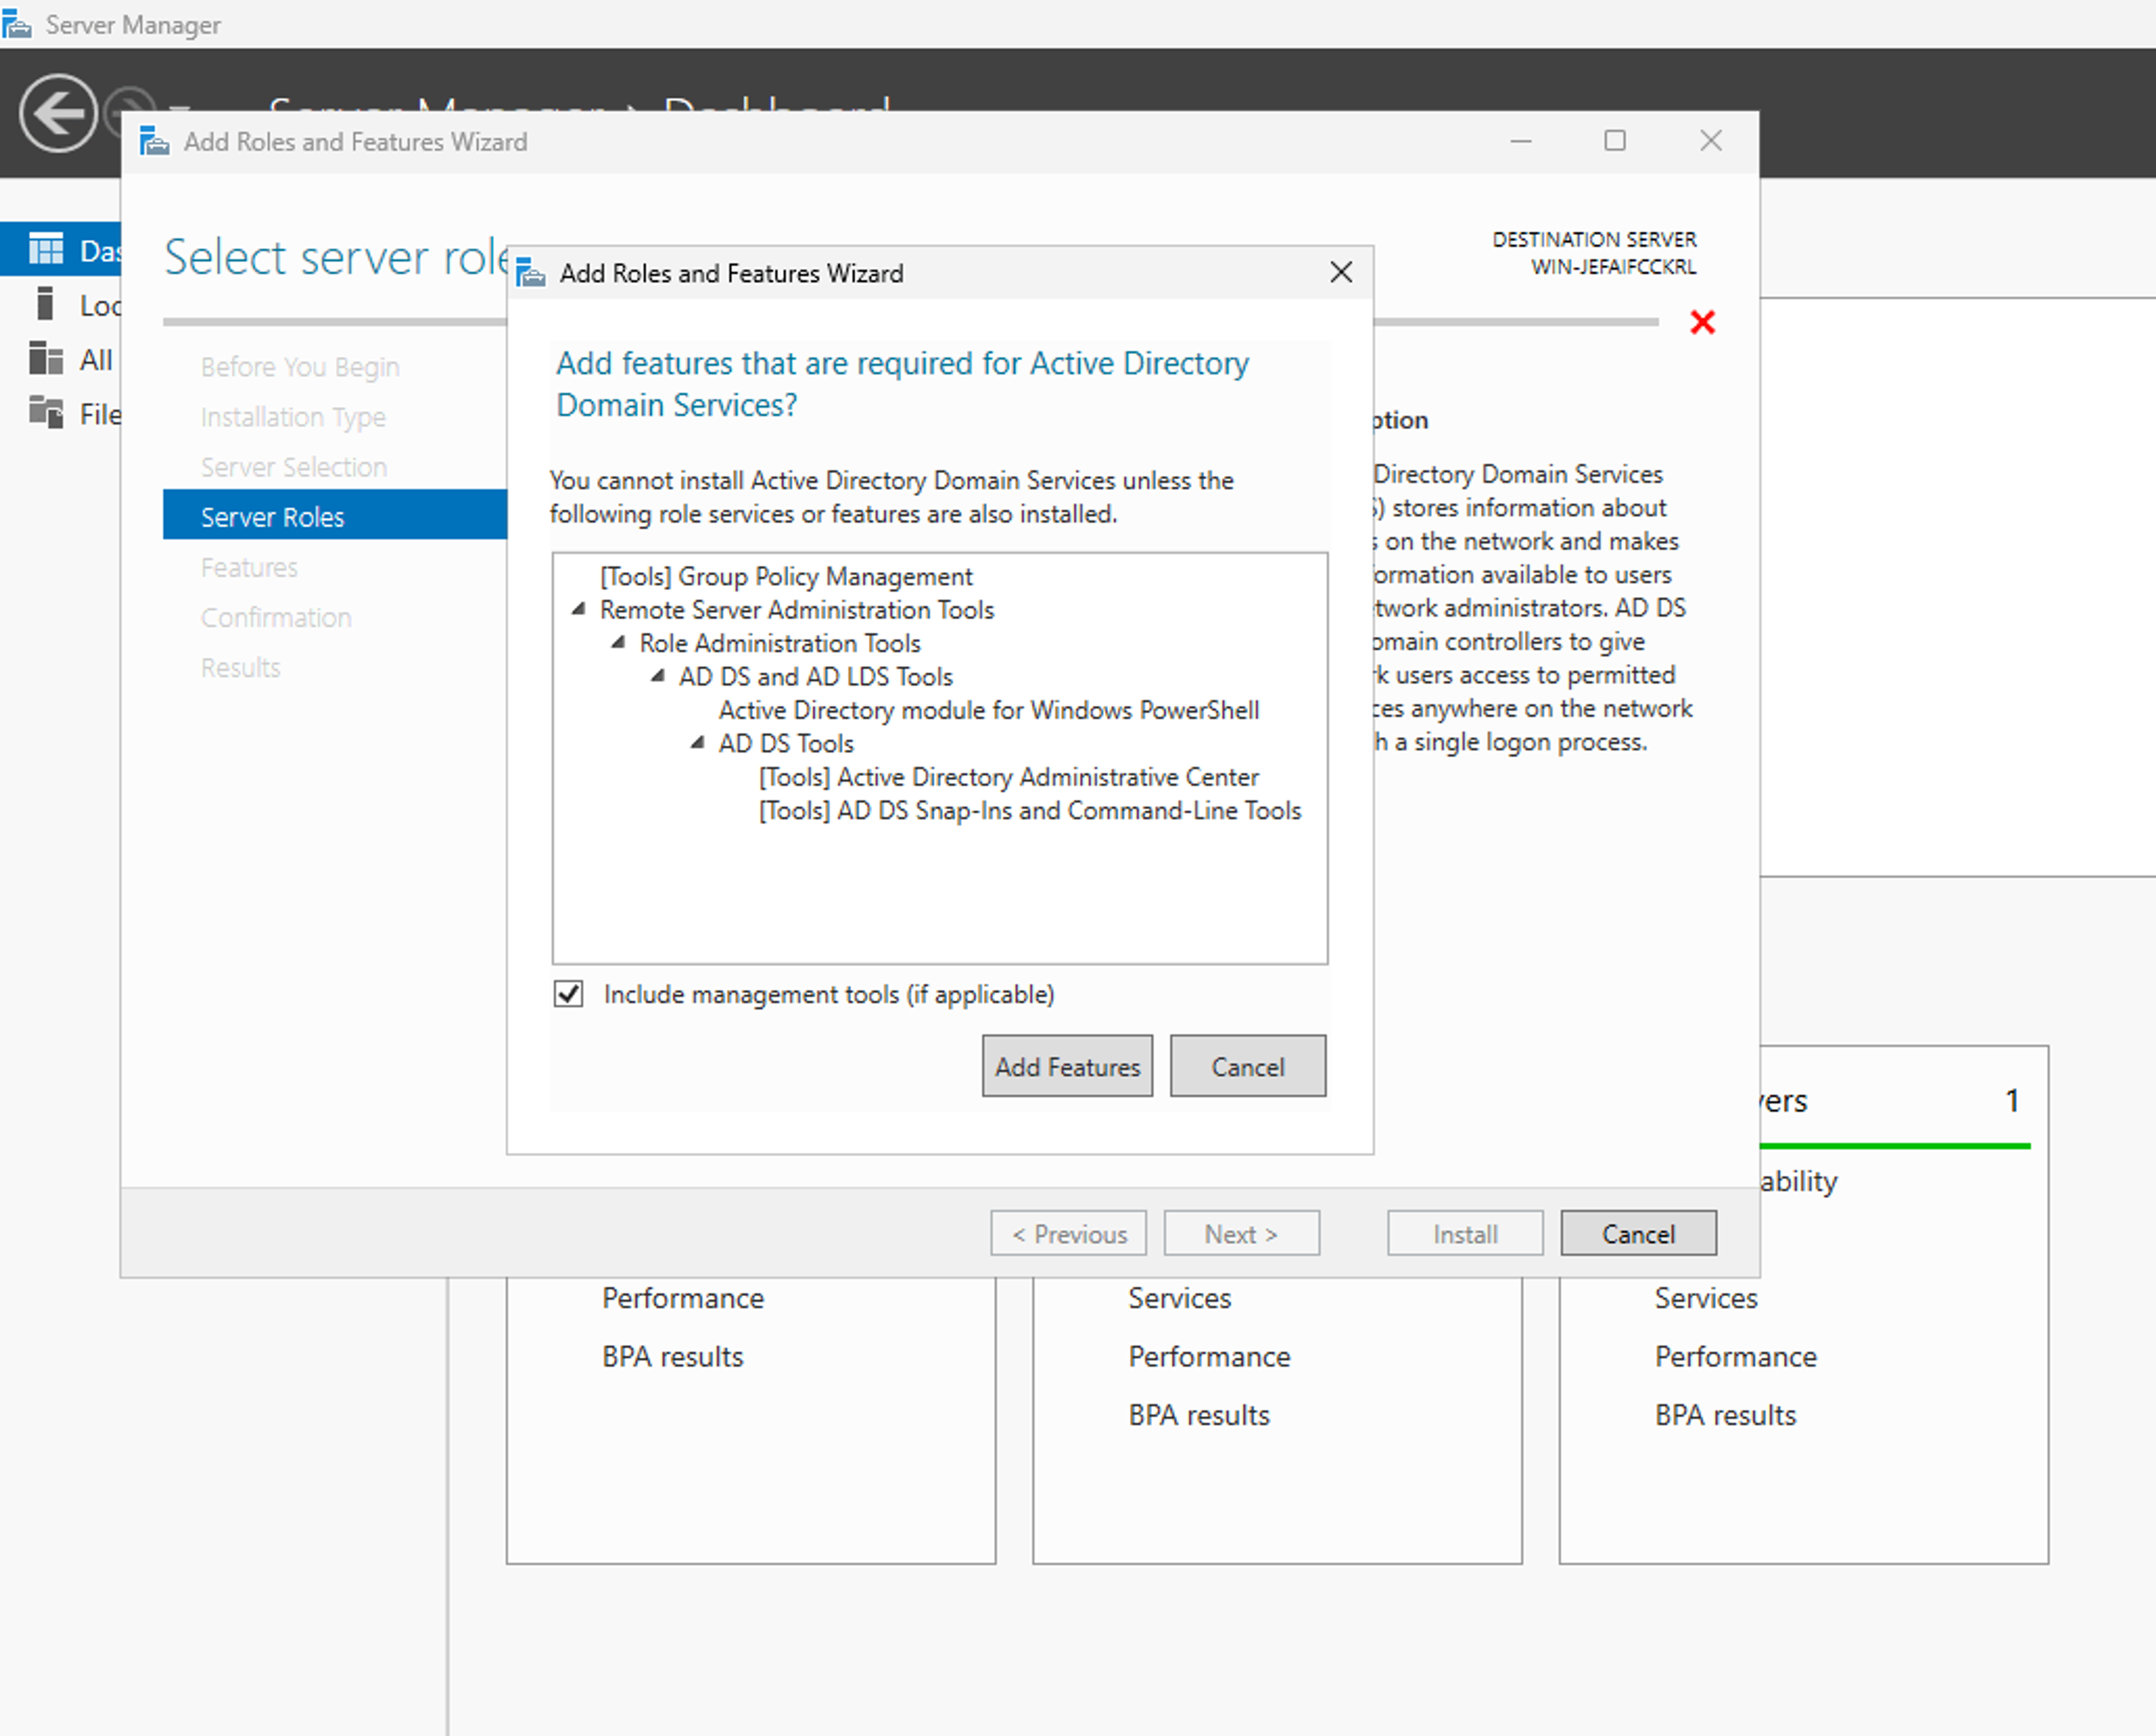
Task: Open the All Servers sidebar icon
Action: 46,358
